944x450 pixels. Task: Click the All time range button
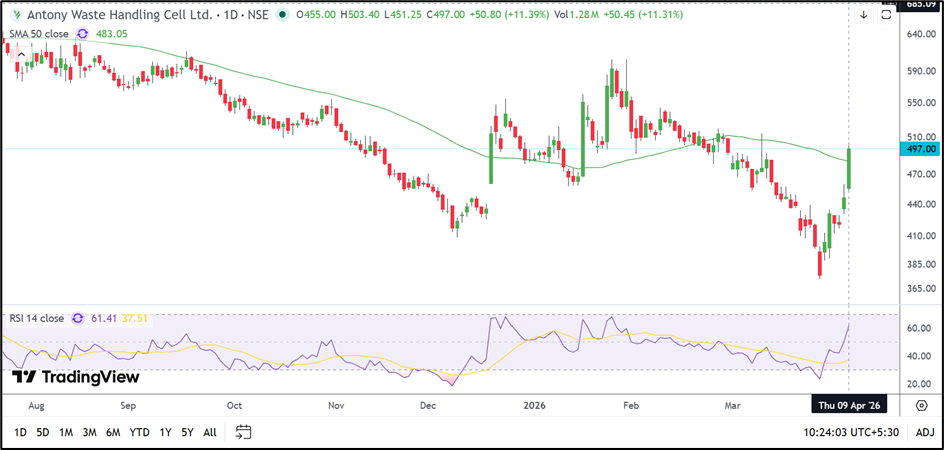[x=209, y=432]
